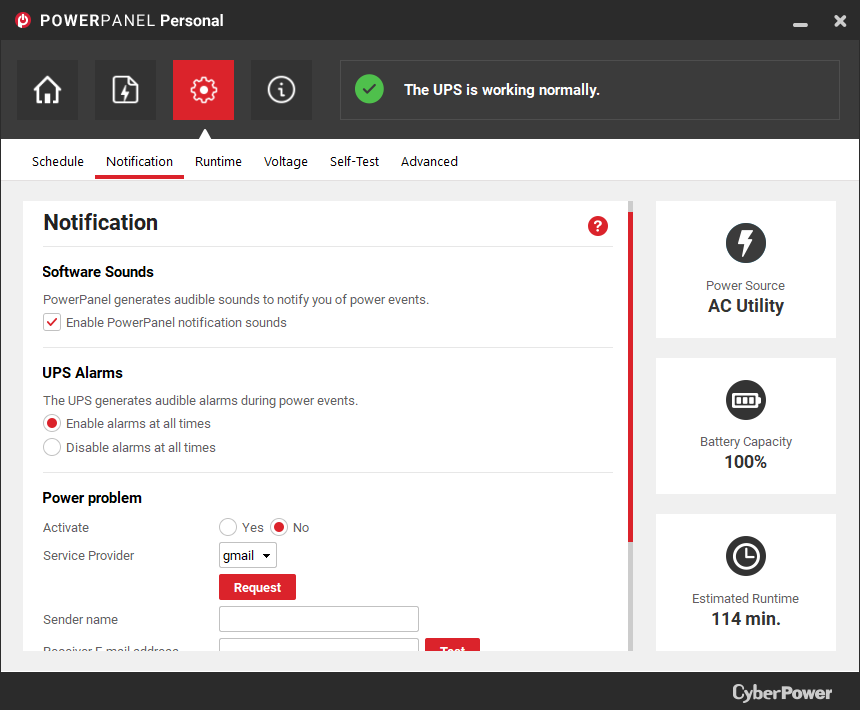
Task: Switch to the Self-Test tab
Action: [x=354, y=162]
